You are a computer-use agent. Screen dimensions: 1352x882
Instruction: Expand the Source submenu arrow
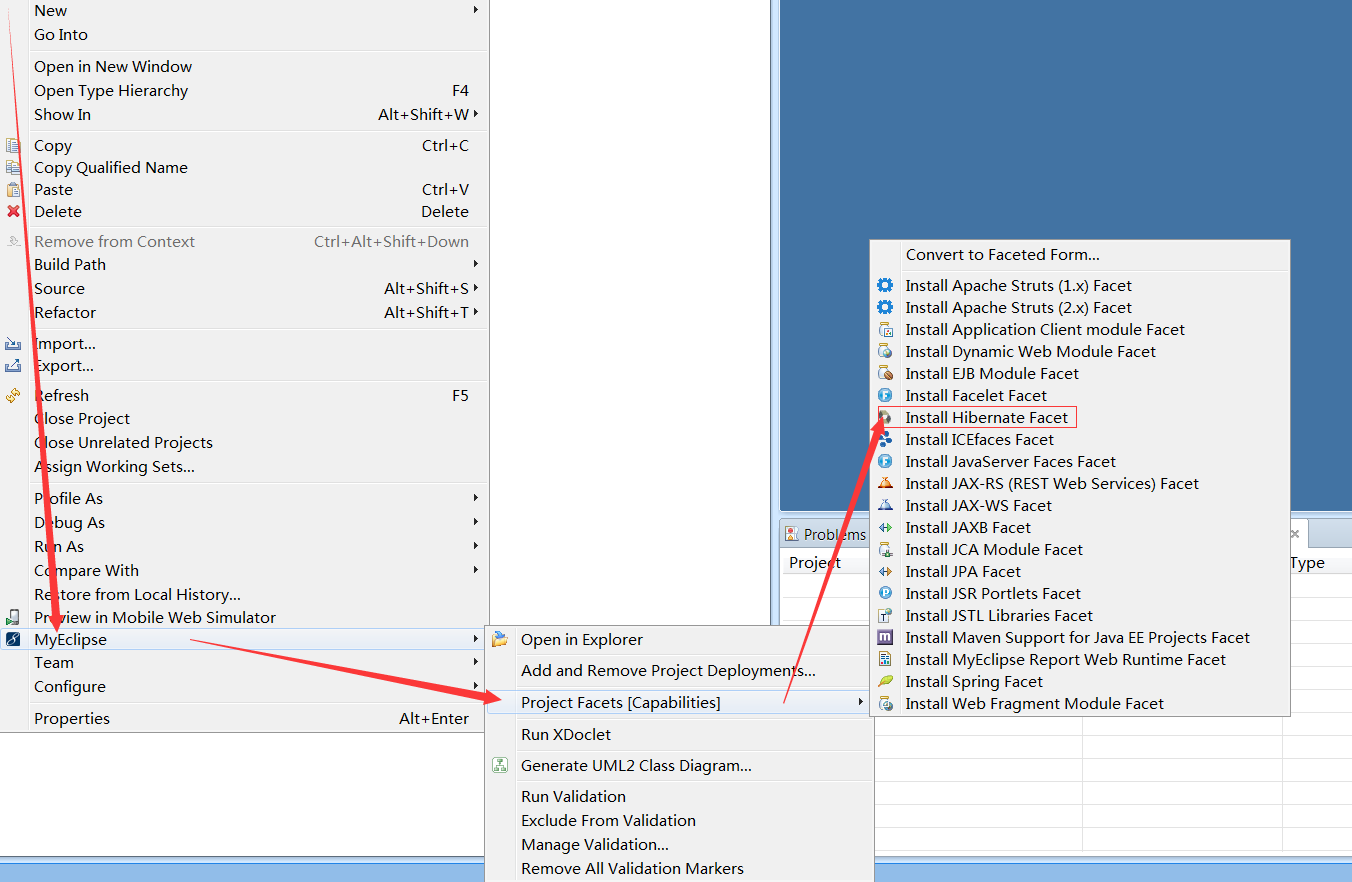point(476,288)
